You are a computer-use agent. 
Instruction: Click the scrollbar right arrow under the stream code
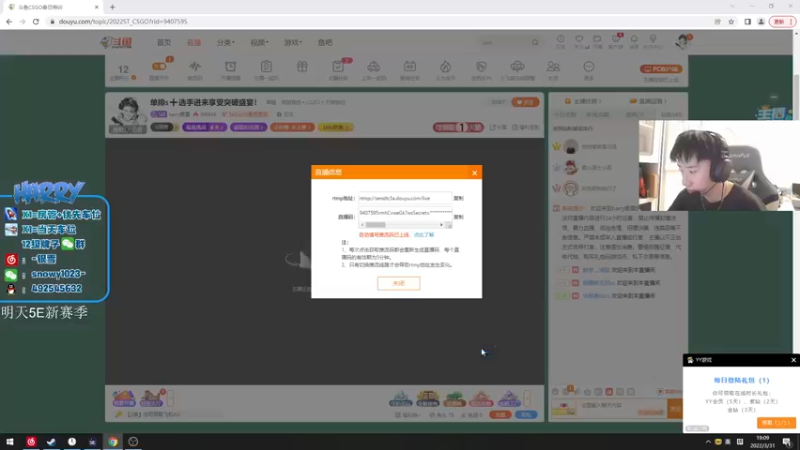[441, 225]
